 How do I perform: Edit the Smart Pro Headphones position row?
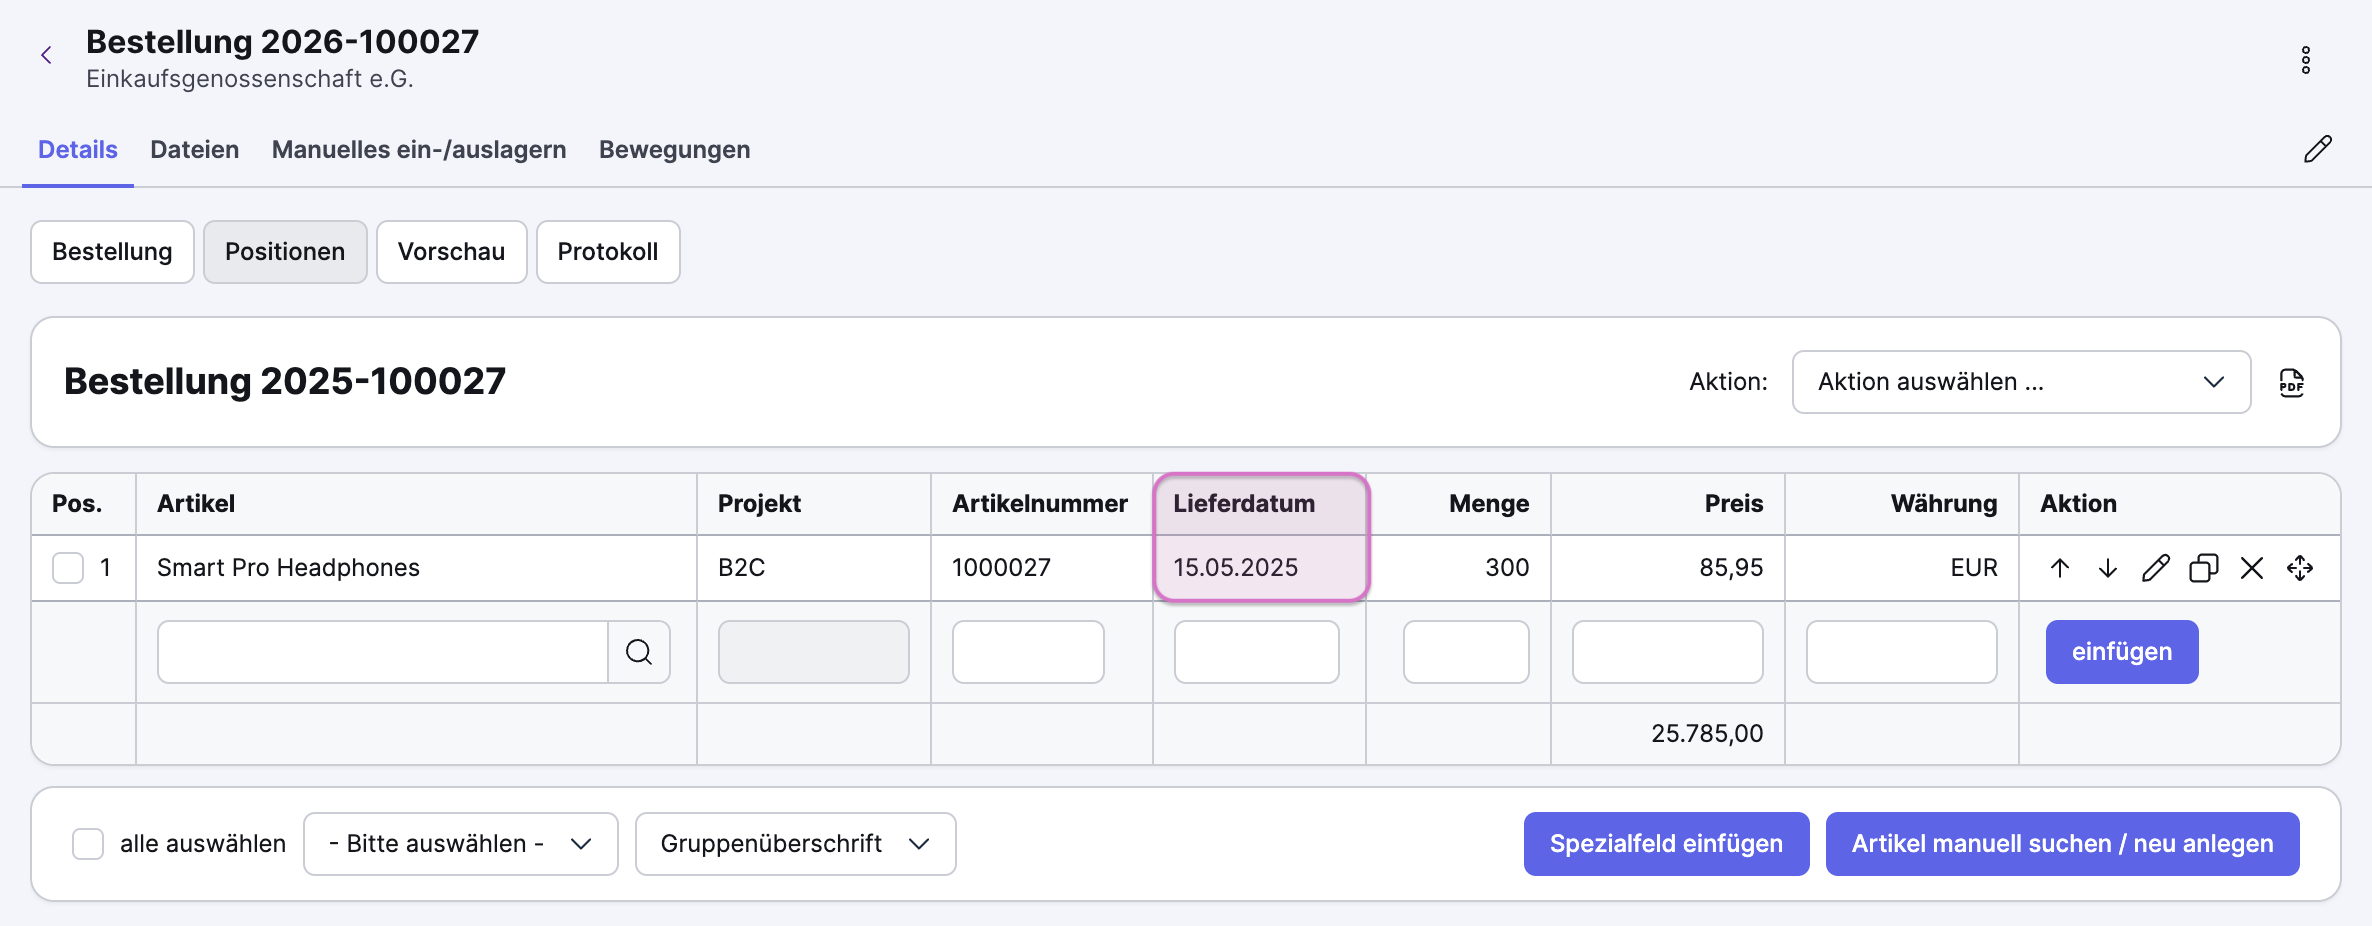(2155, 568)
